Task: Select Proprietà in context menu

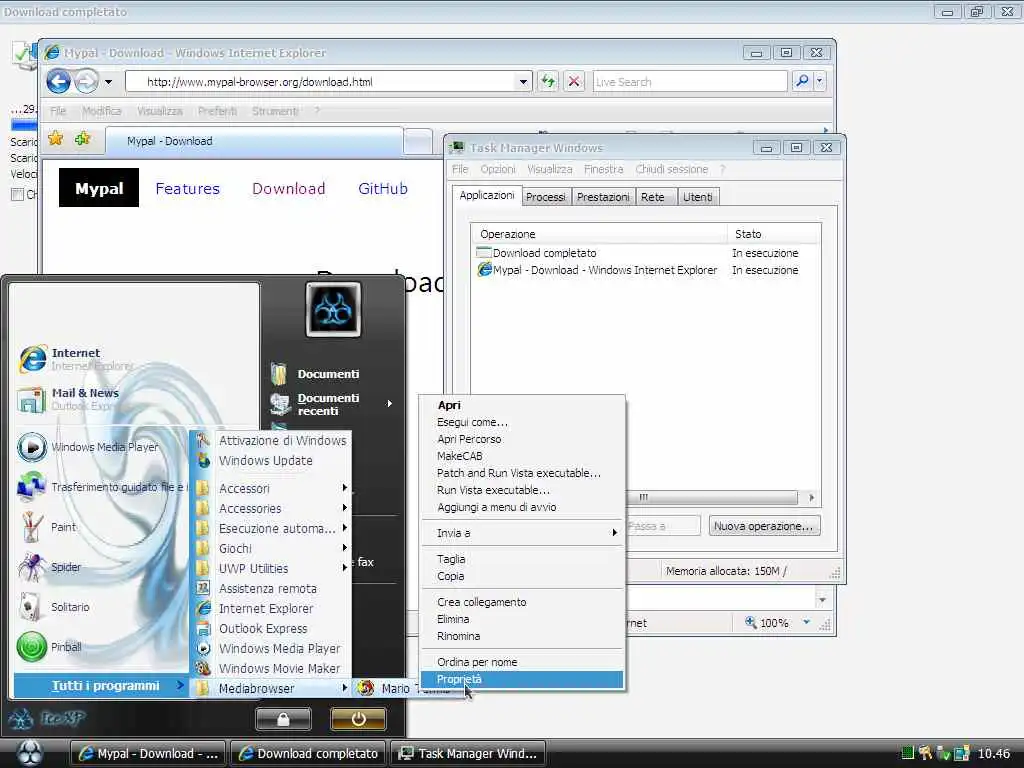Action: [522, 680]
